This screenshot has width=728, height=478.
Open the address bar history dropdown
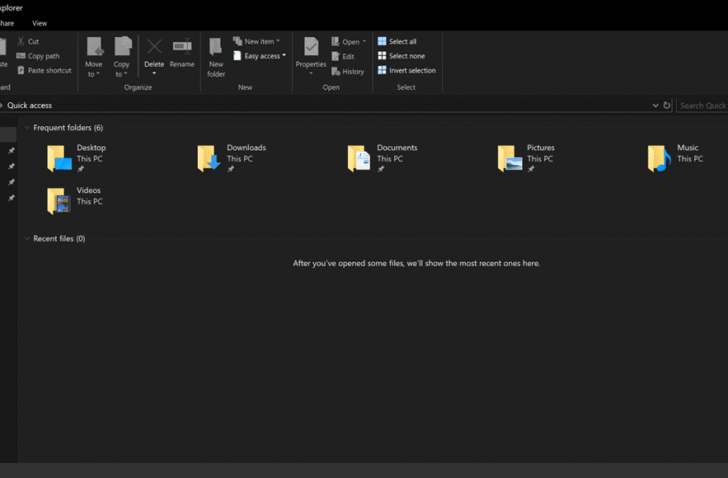pos(655,105)
